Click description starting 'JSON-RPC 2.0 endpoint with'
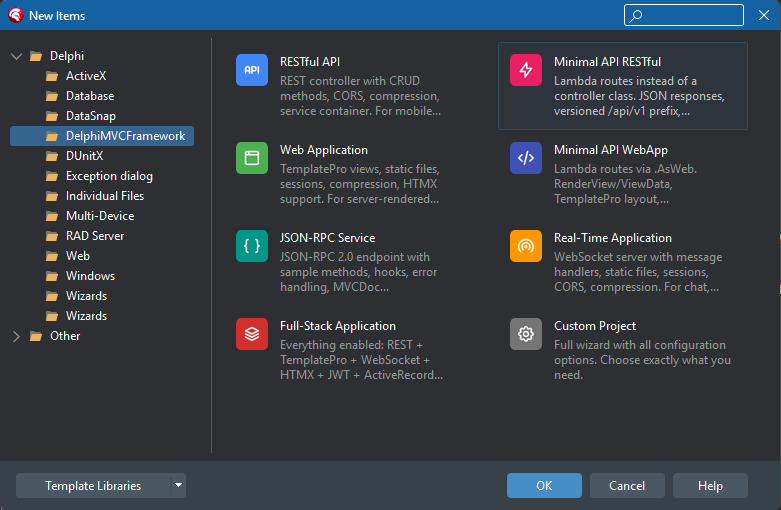 pyautogui.click(x=359, y=272)
